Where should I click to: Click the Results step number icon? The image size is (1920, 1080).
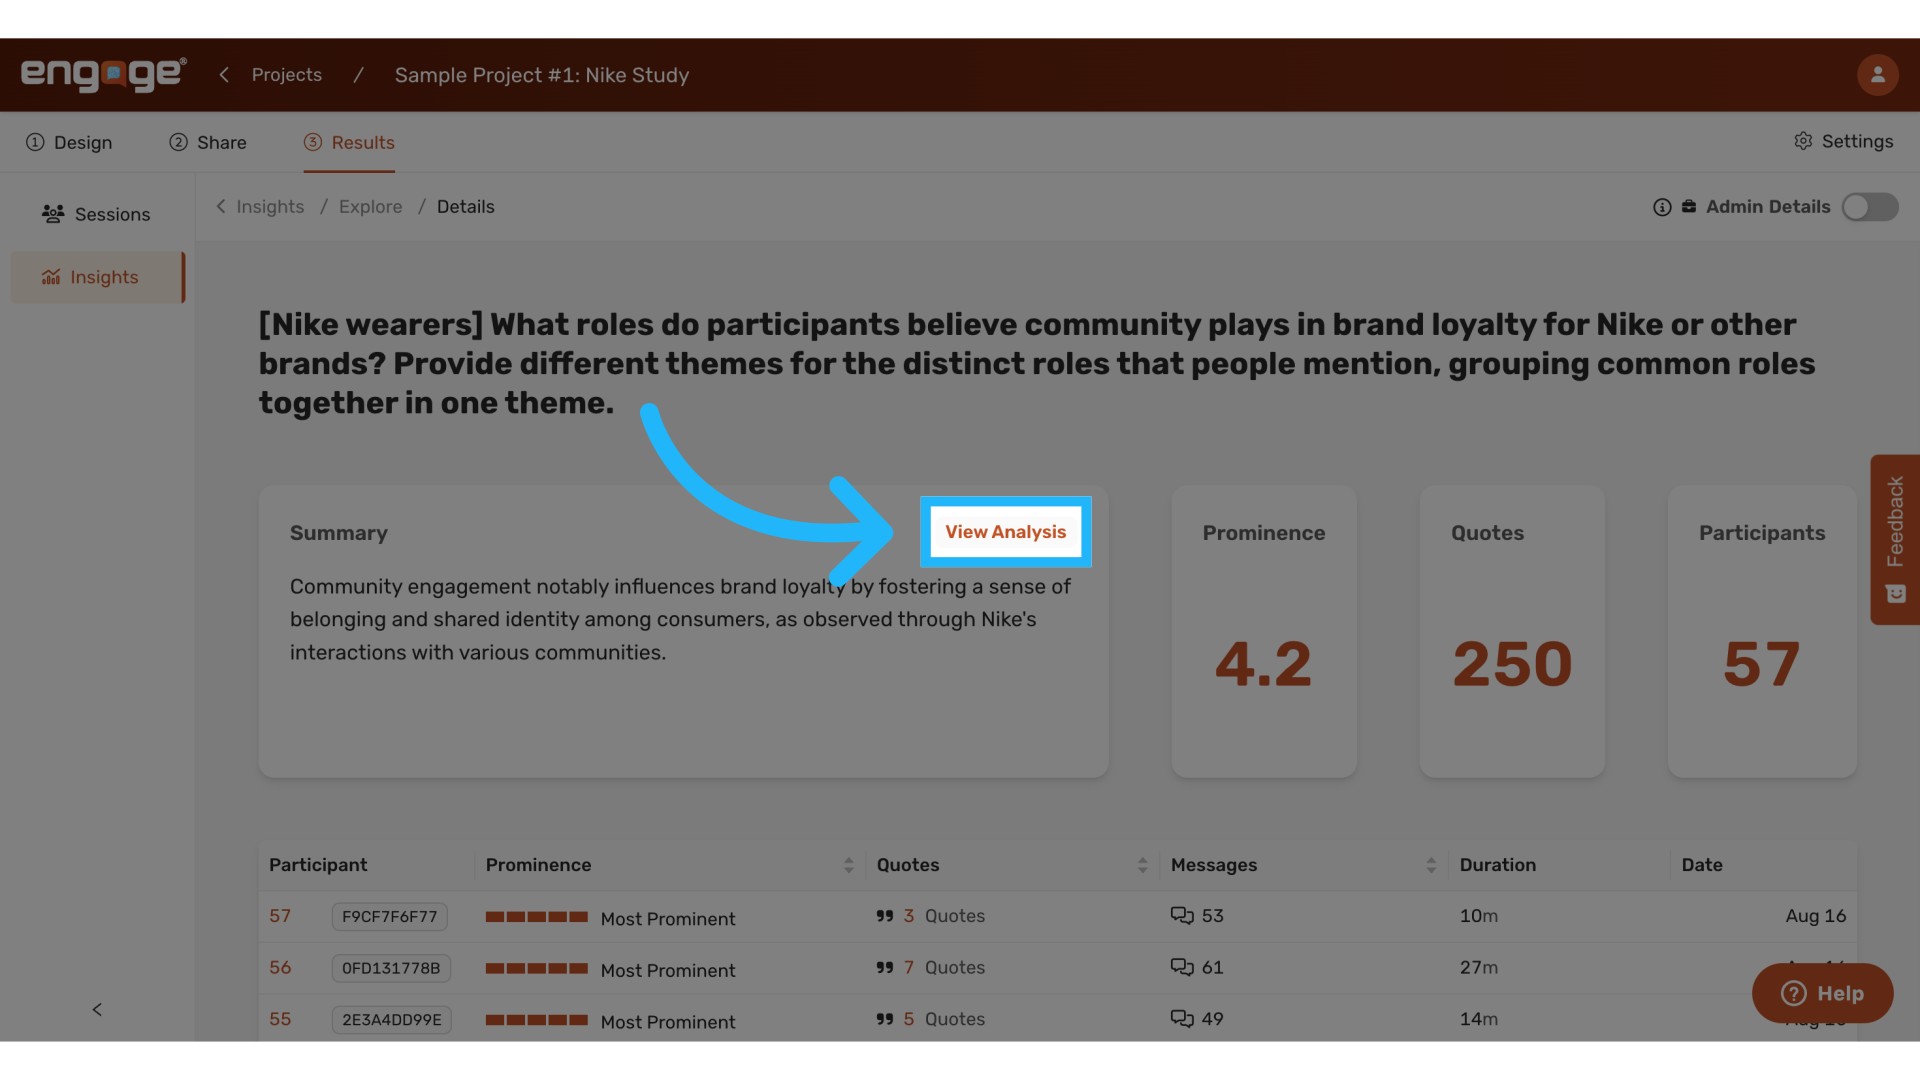[x=313, y=142]
